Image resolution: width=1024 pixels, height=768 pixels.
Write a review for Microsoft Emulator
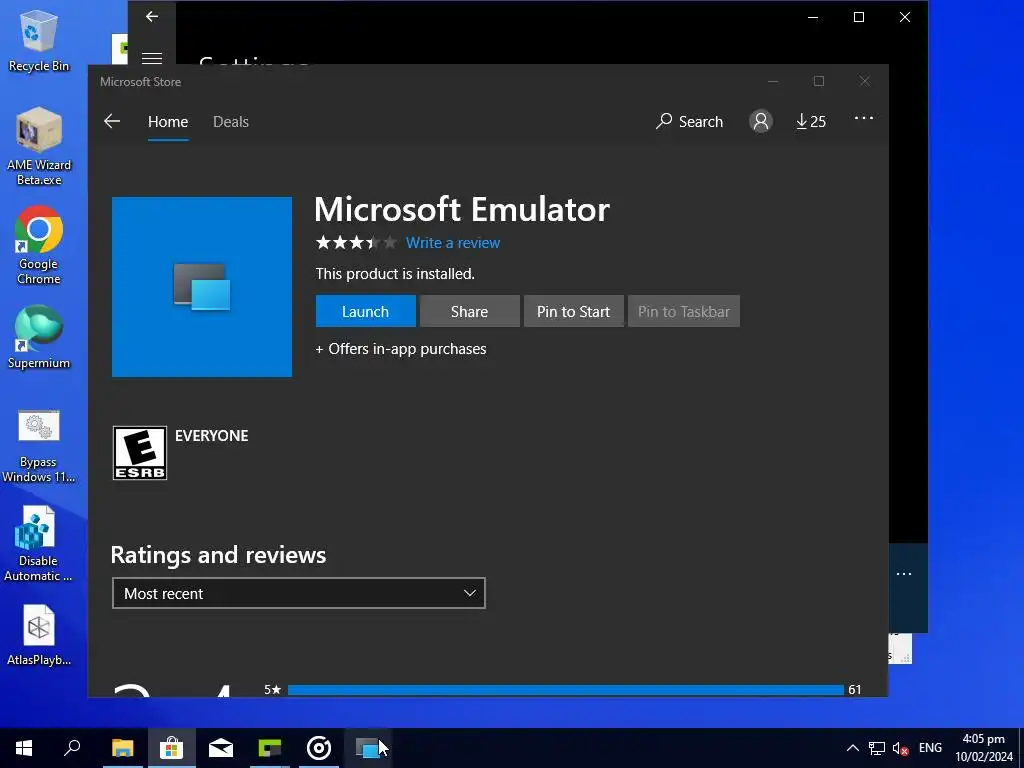point(453,243)
